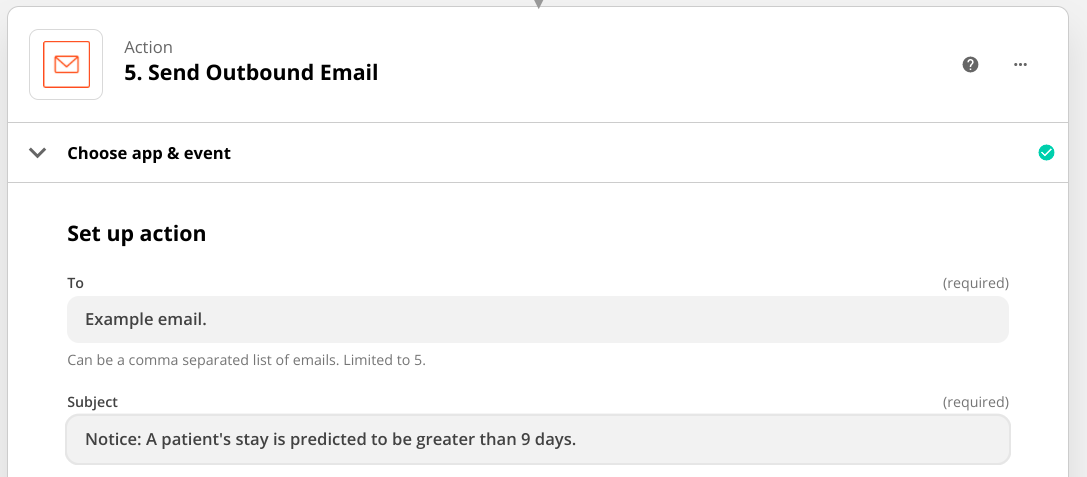The height and width of the screenshot is (477, 1087).
Task: Rename step via '5. Send Outbound Email' title
Action: pos(251,72)
